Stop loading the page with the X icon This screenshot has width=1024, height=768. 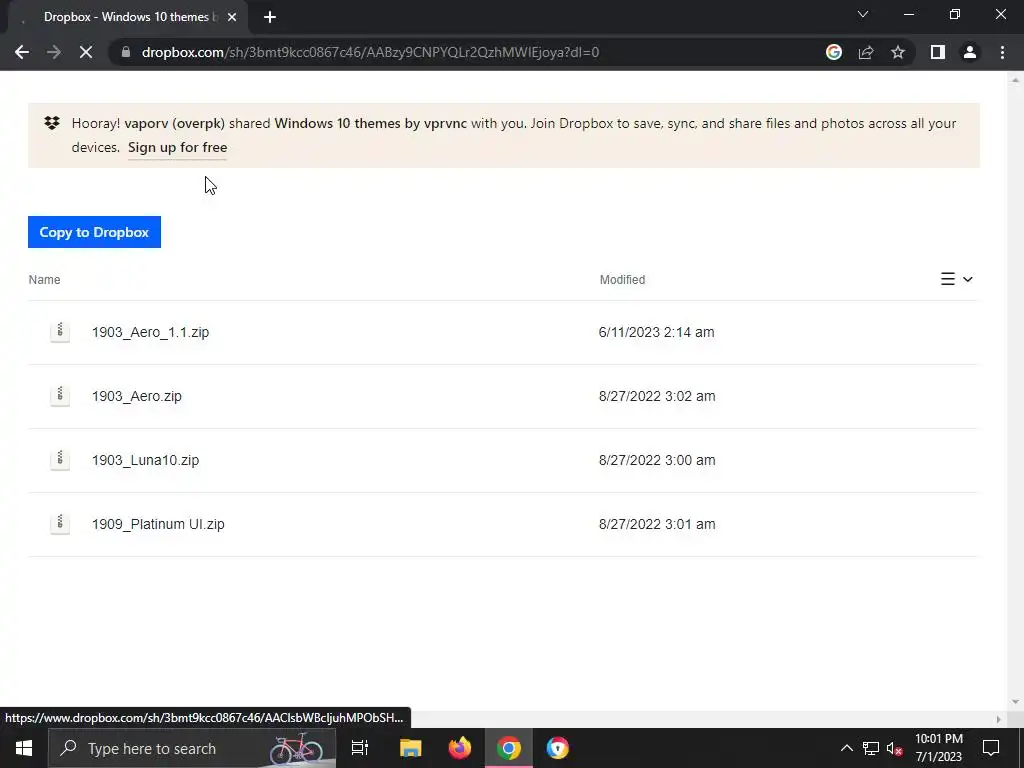[x=86, y=52]
